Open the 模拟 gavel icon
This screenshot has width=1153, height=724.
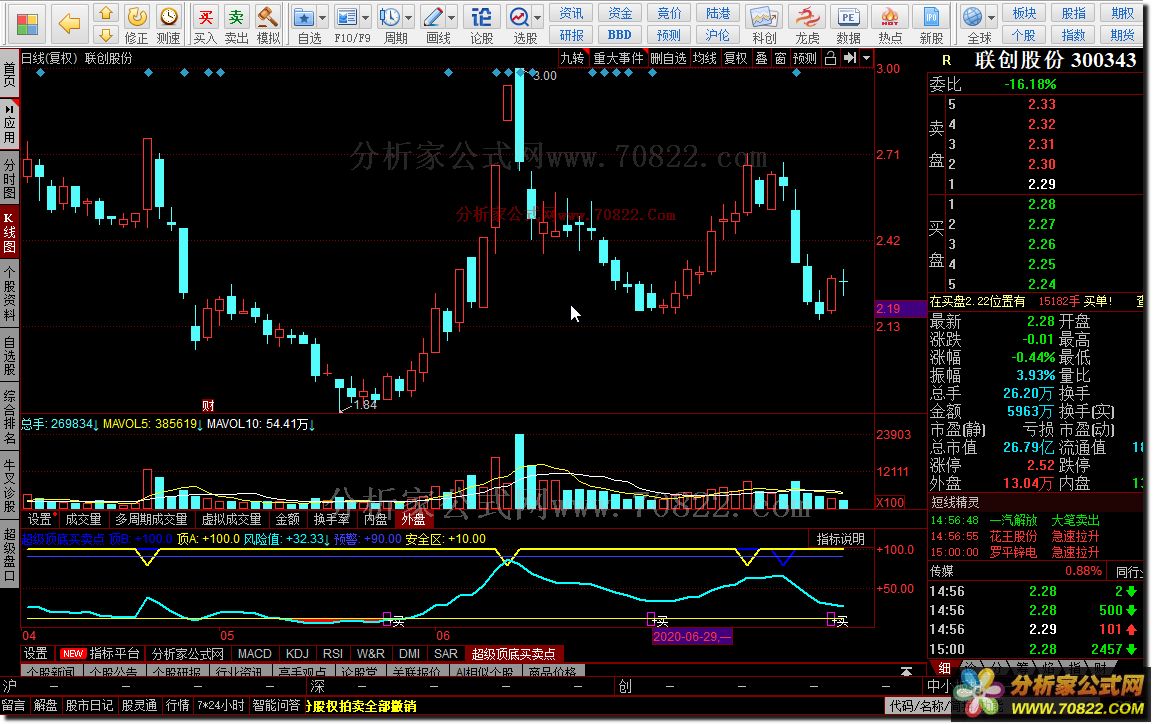click(x=267, y=16)
